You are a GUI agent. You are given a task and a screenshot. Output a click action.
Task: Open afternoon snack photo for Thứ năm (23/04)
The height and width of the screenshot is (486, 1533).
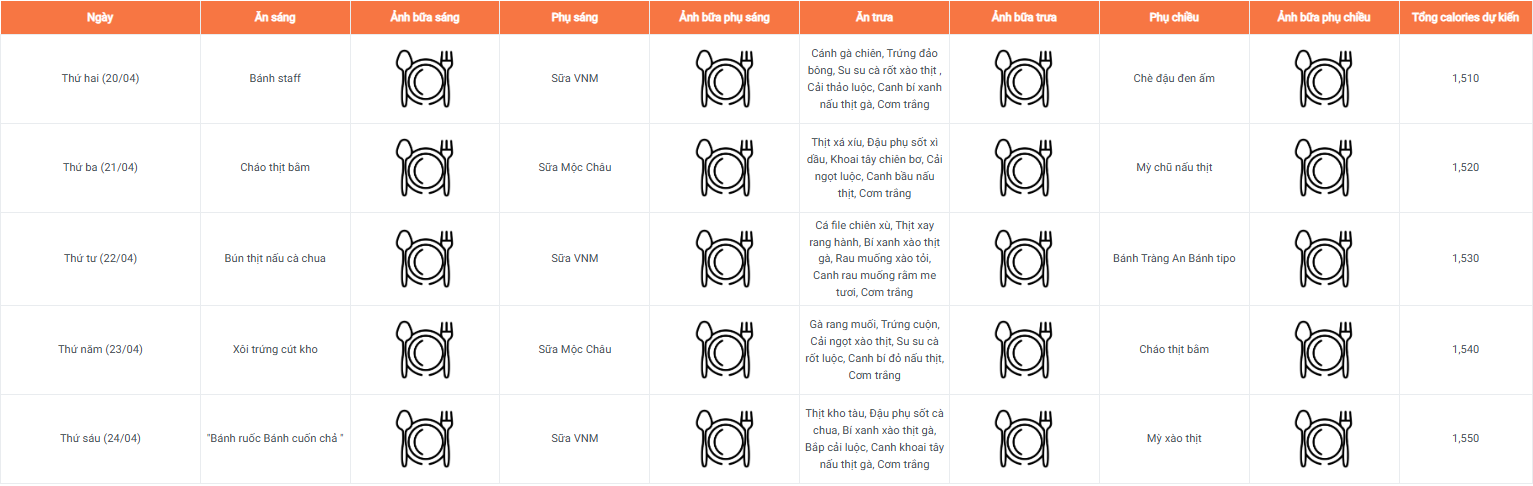1324,349
